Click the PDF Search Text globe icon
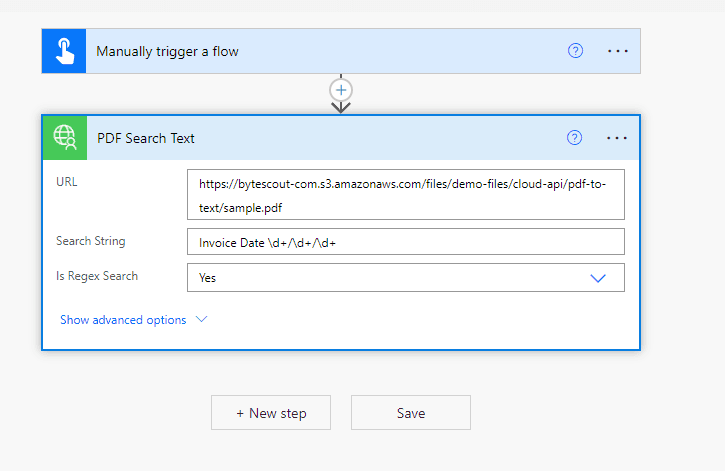Screen dimensions: 725x471 point(65,138)
